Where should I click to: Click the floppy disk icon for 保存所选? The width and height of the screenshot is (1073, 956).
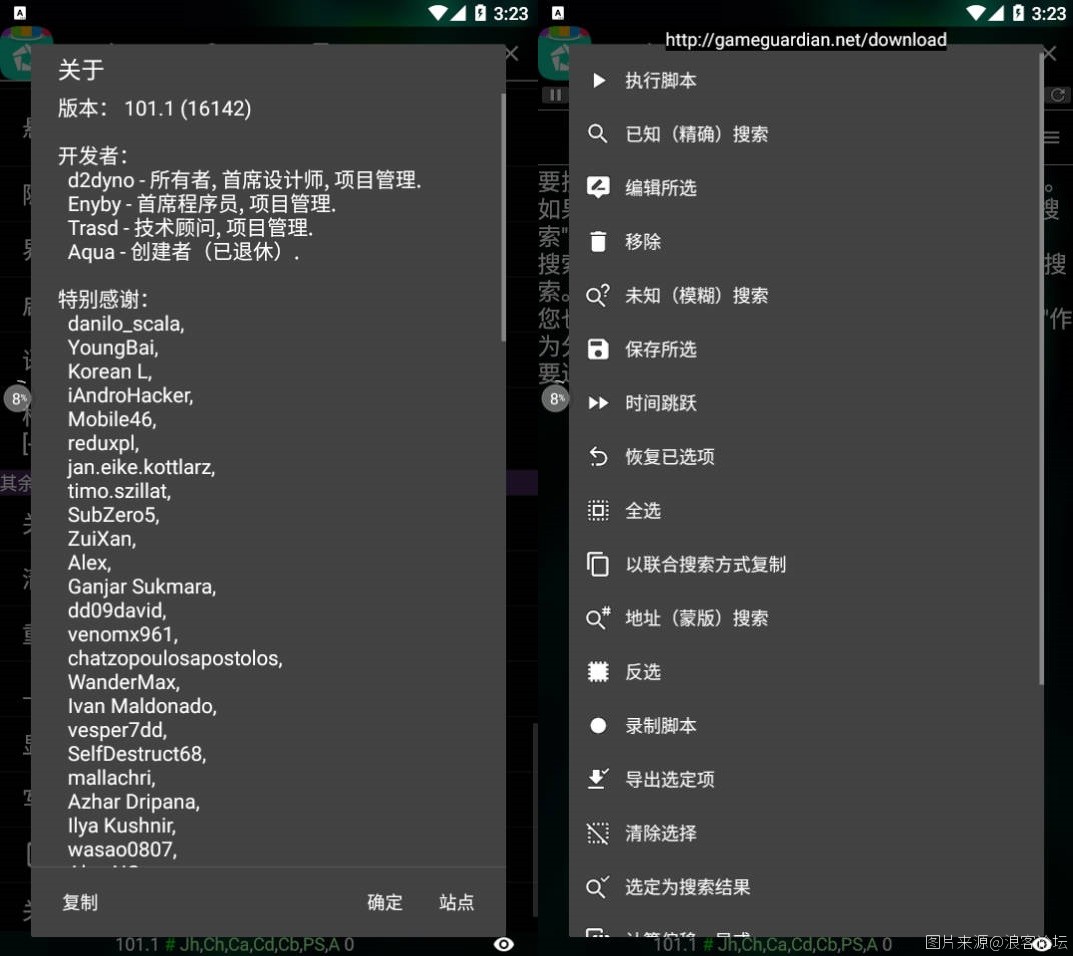(598, 349)
